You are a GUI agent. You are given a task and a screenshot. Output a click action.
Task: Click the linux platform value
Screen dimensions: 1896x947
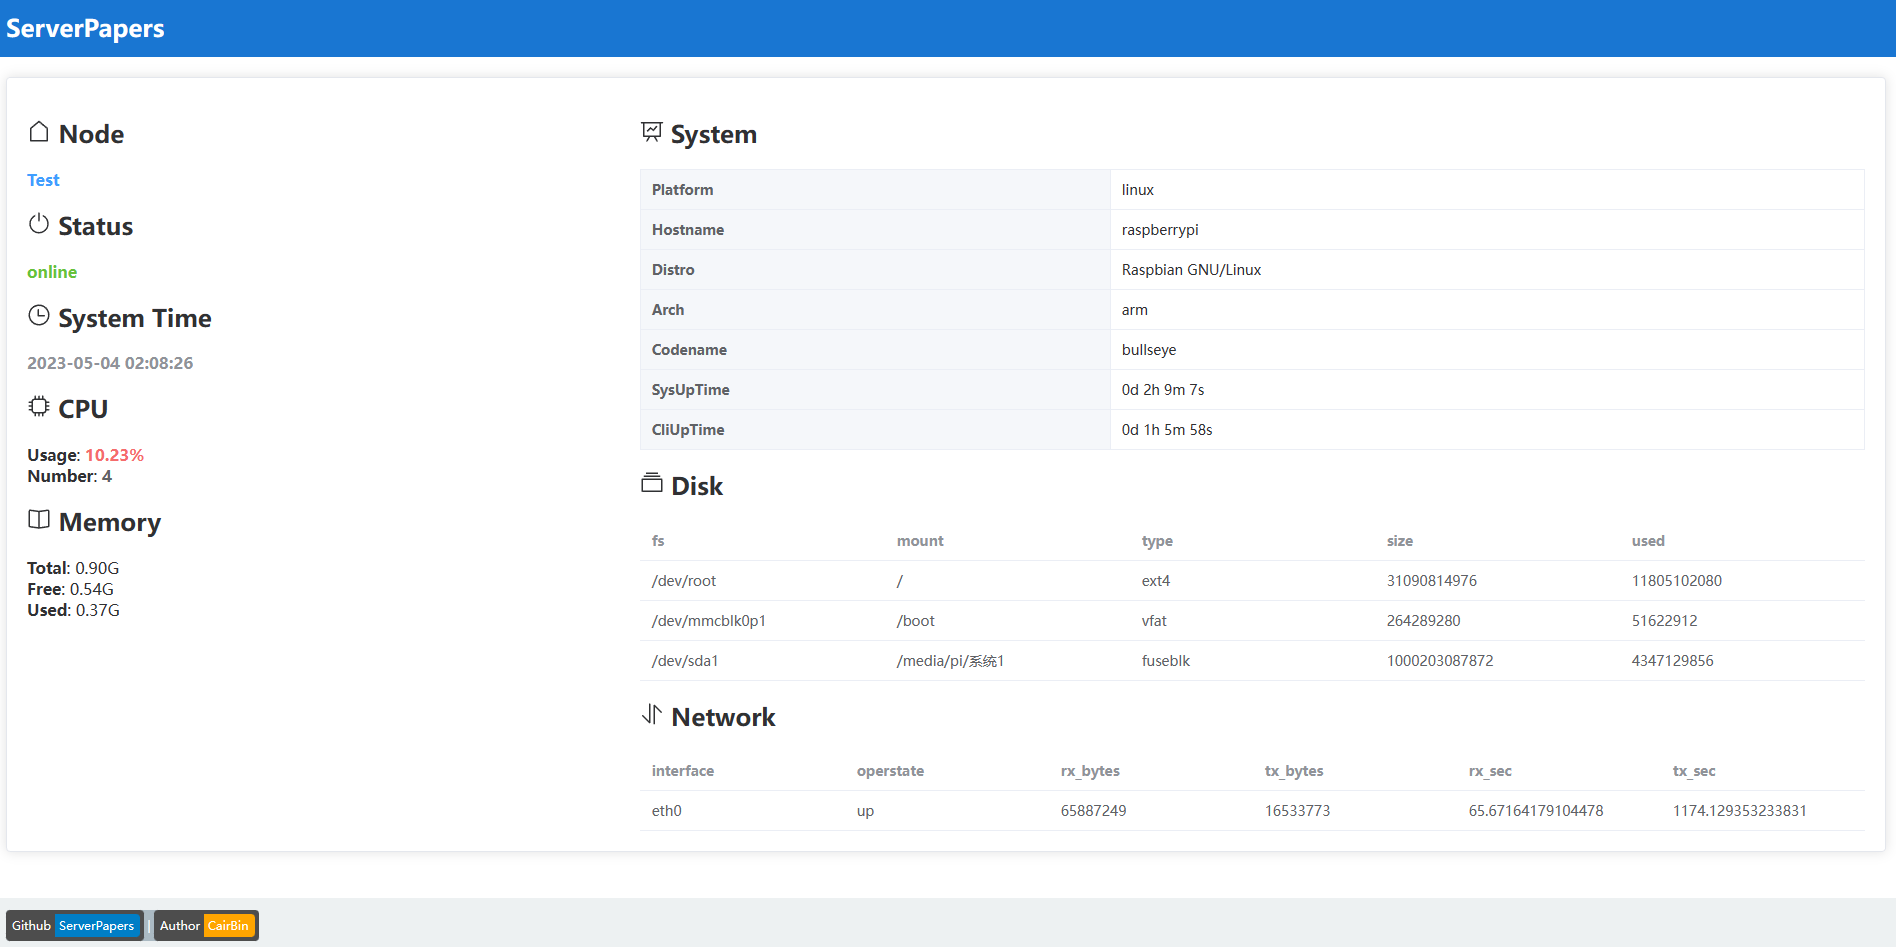coord(1138,190)
